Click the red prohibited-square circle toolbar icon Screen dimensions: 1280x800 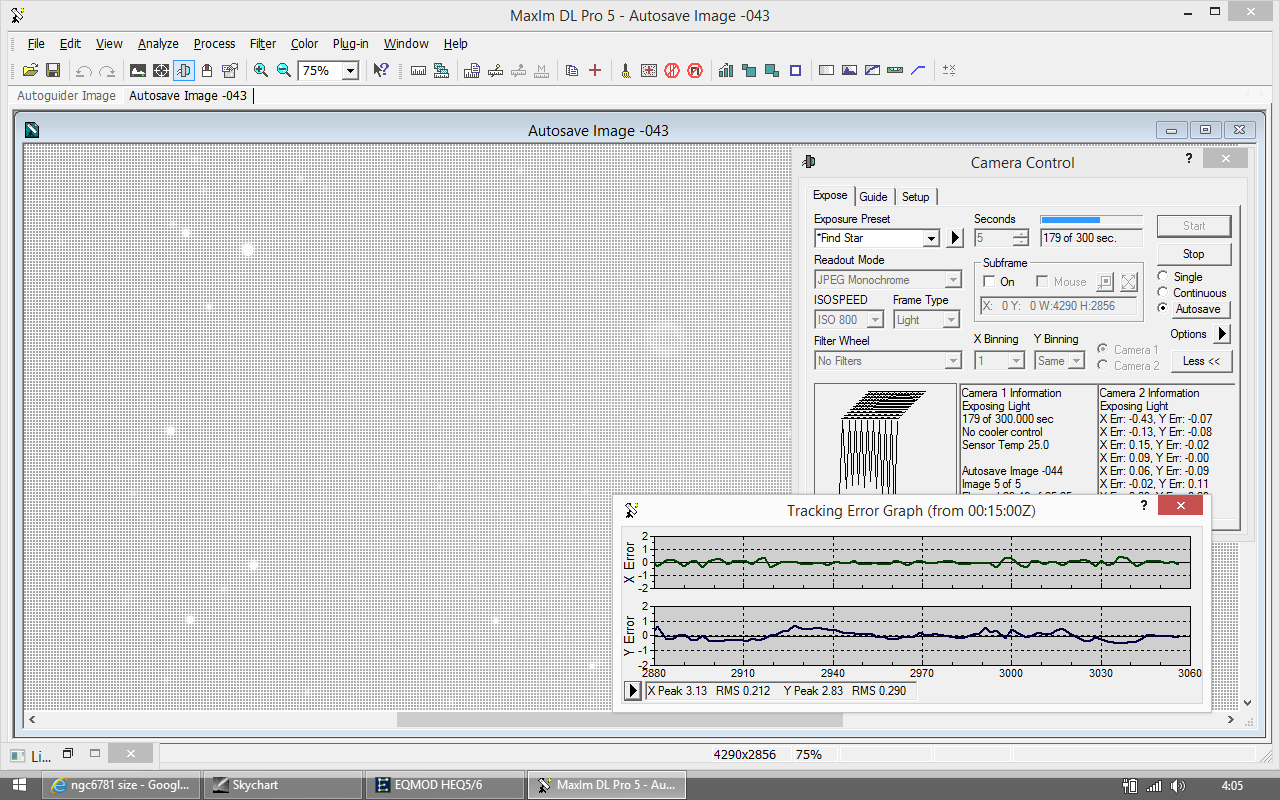(695, 70)
